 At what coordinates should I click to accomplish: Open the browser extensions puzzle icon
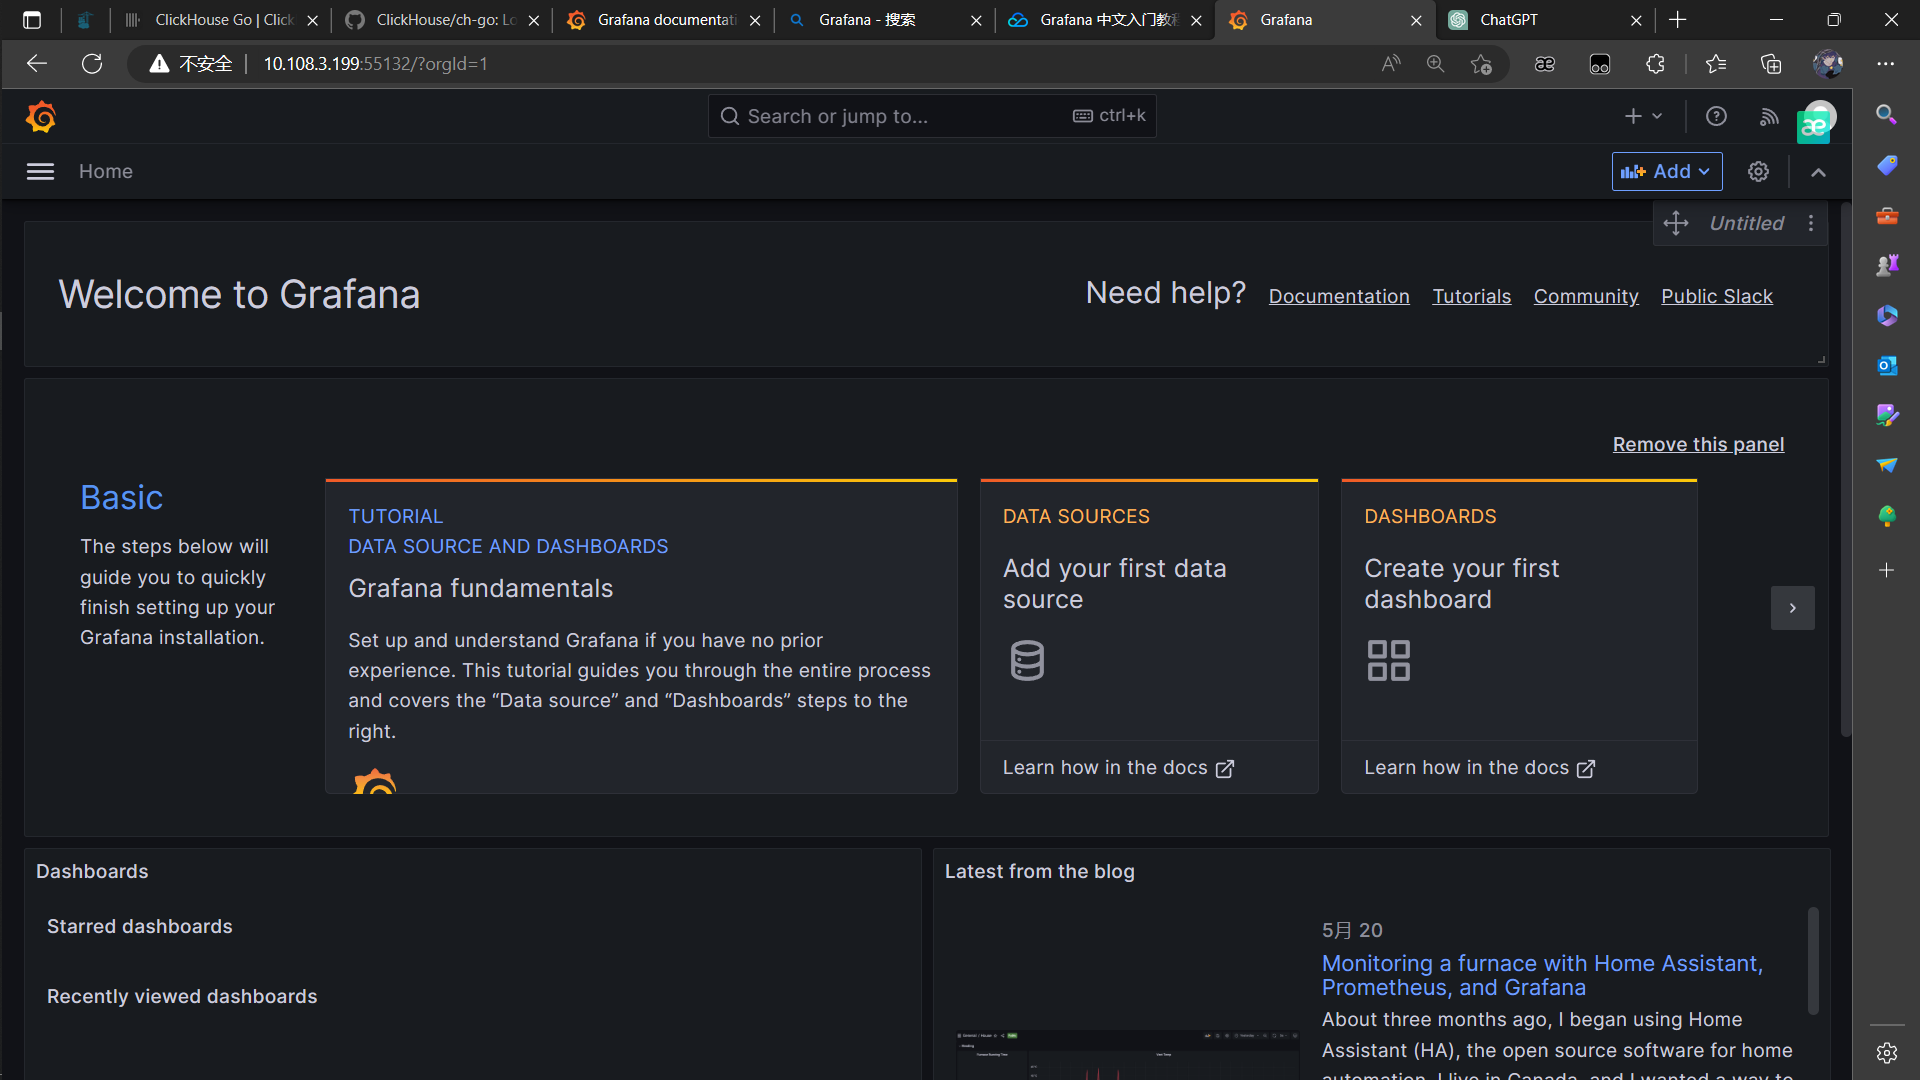coord(1655,64)
